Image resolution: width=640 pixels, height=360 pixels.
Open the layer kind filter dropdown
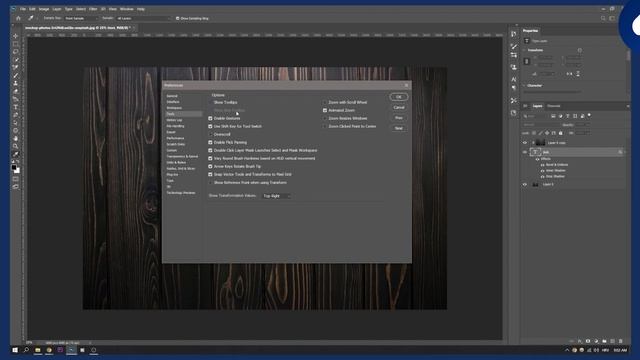point(535,116)
